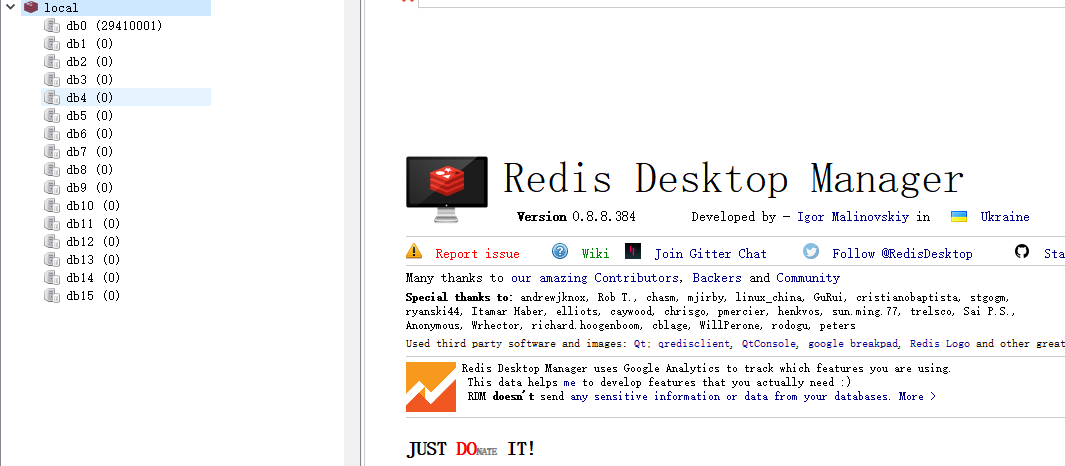Click the Twitter bird icon
The height and width of the screenshot is (466, 1065).
[811, 251]
